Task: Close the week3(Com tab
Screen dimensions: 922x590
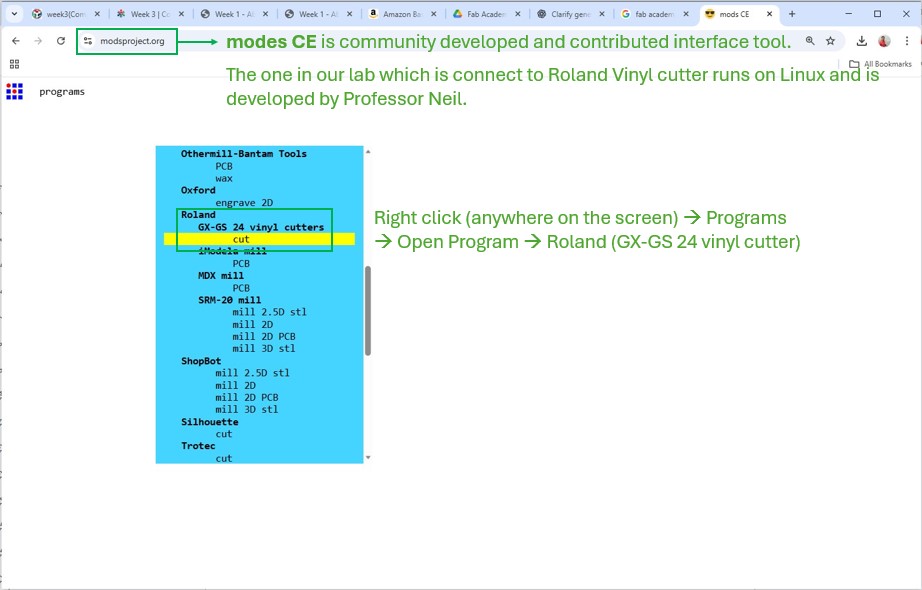Action: coord(97,14)
